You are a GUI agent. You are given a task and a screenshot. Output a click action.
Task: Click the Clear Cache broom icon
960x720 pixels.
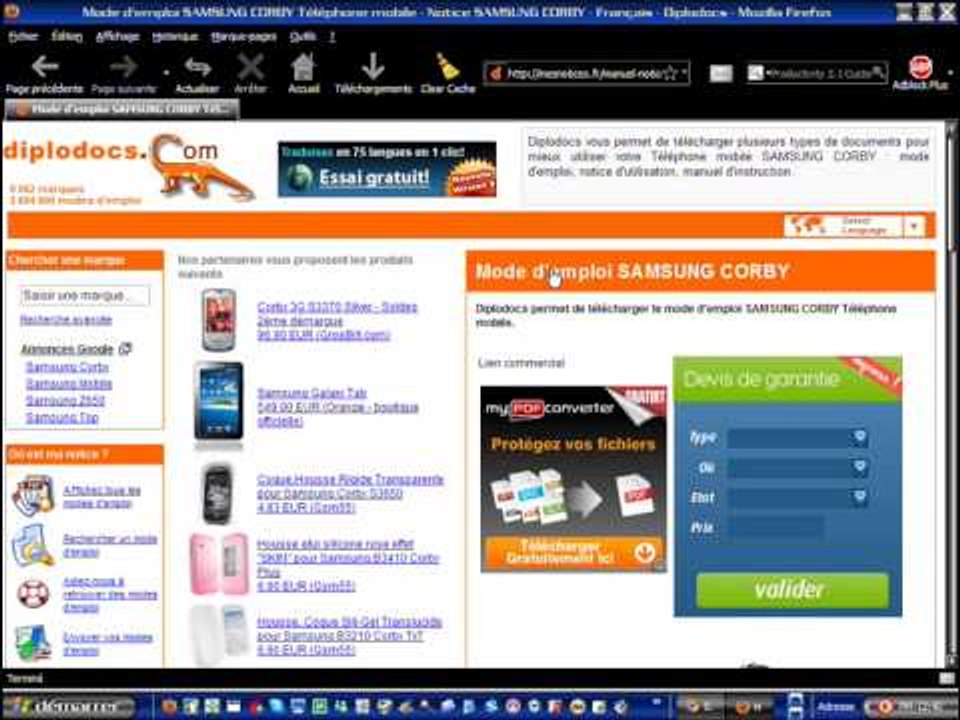click(448, 67)
